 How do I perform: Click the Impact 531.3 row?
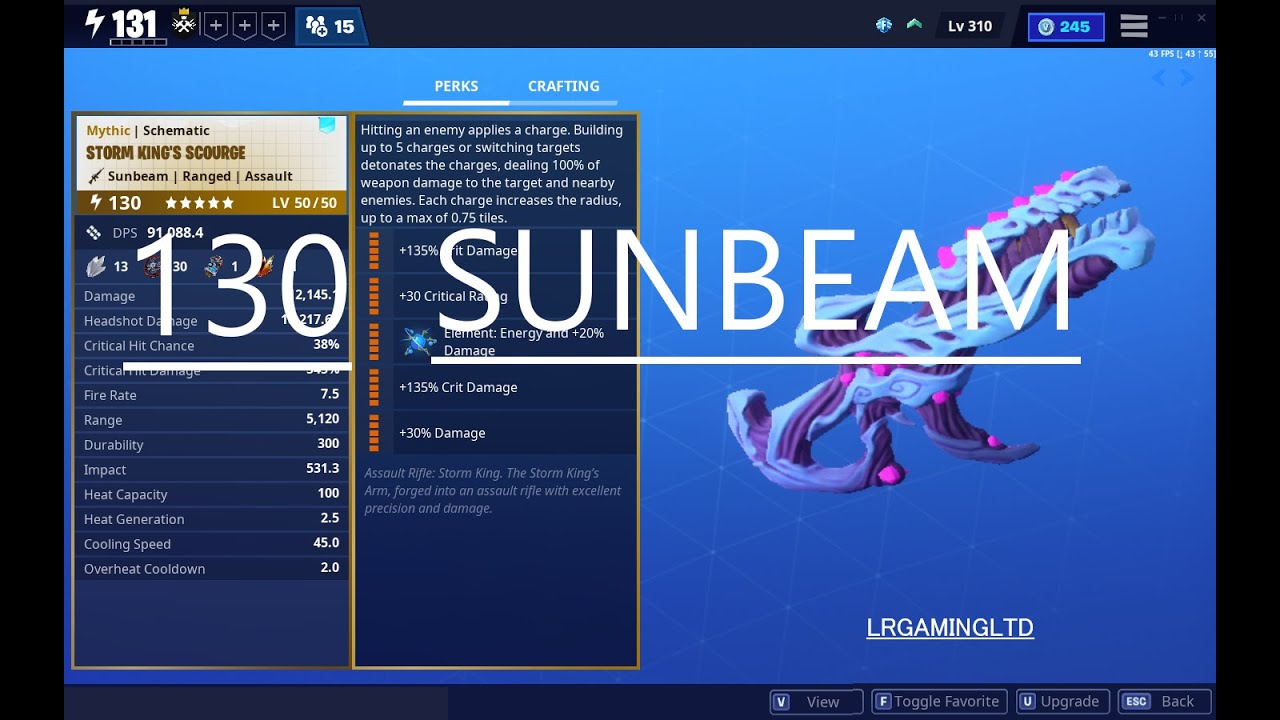(x=212, y=470)
